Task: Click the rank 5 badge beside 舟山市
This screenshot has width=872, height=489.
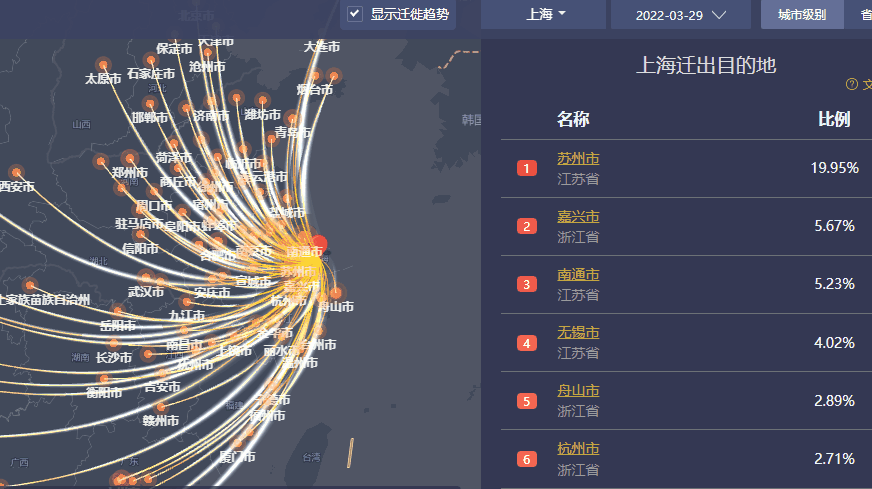Action: point(527,401)
